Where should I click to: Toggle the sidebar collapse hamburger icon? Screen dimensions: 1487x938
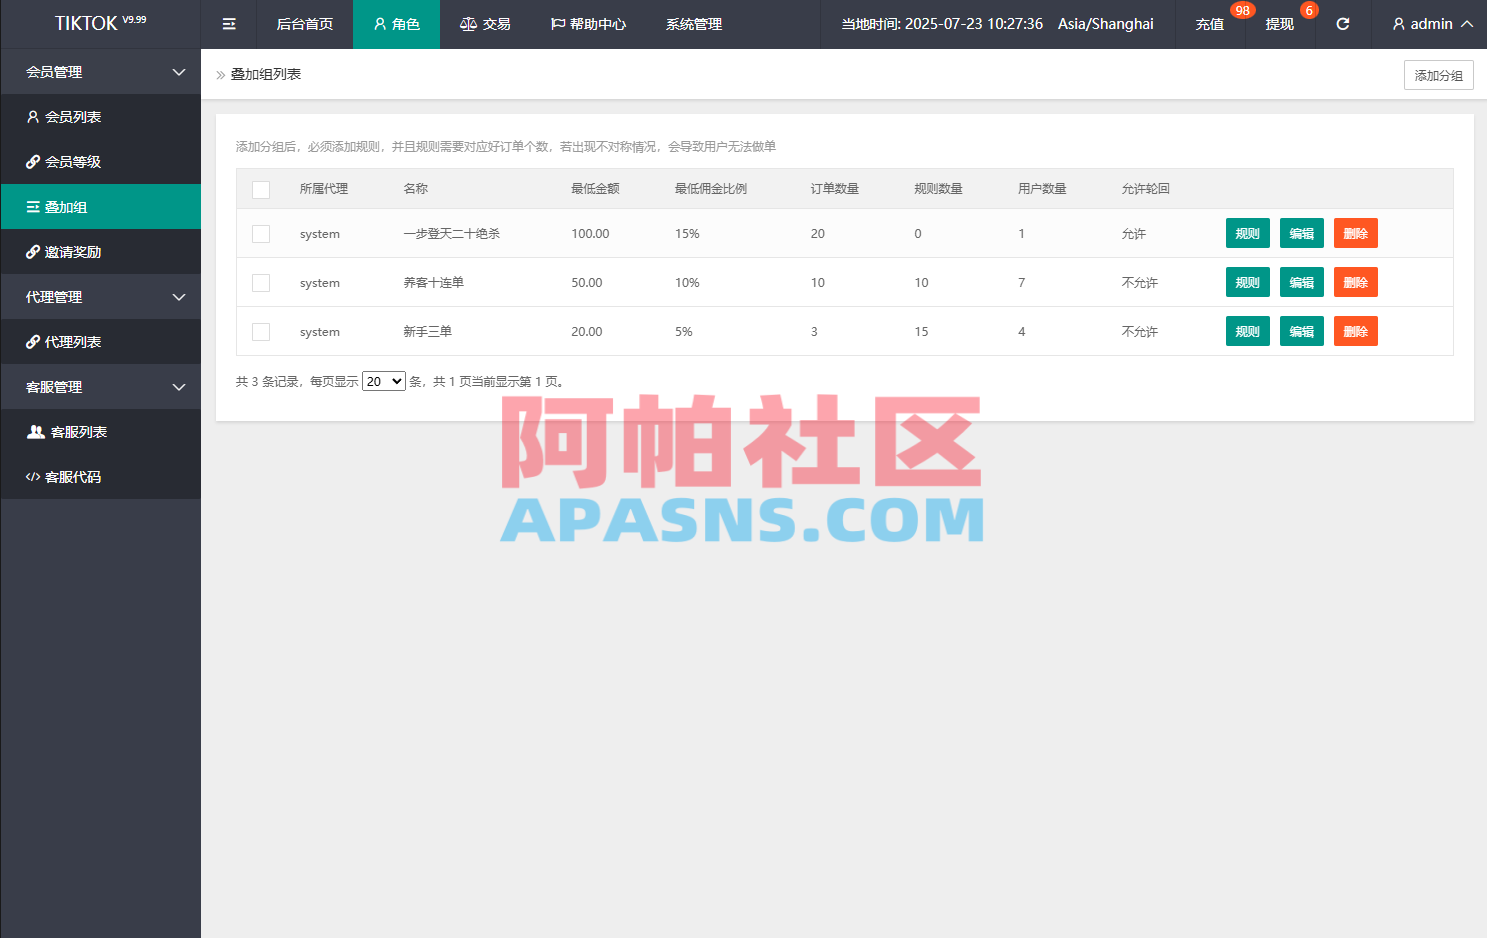[x=229, y=24]
